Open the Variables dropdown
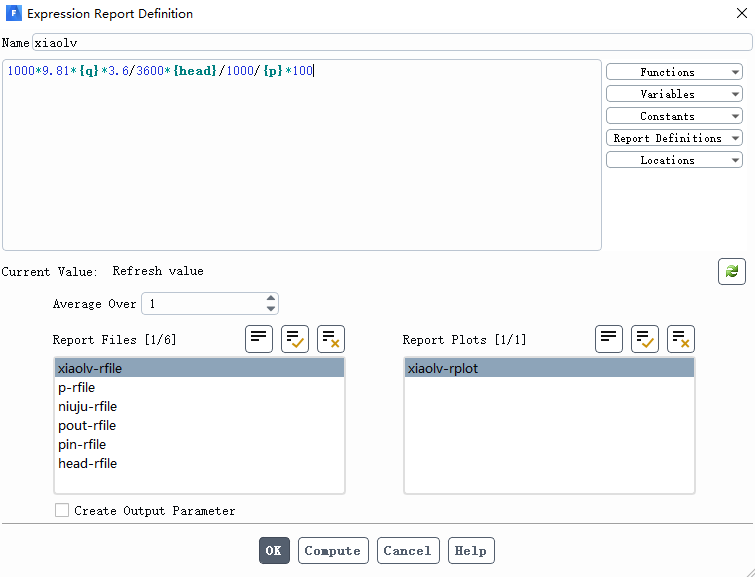The height and width of the screenshot is (577, 755). coord(674,94)
